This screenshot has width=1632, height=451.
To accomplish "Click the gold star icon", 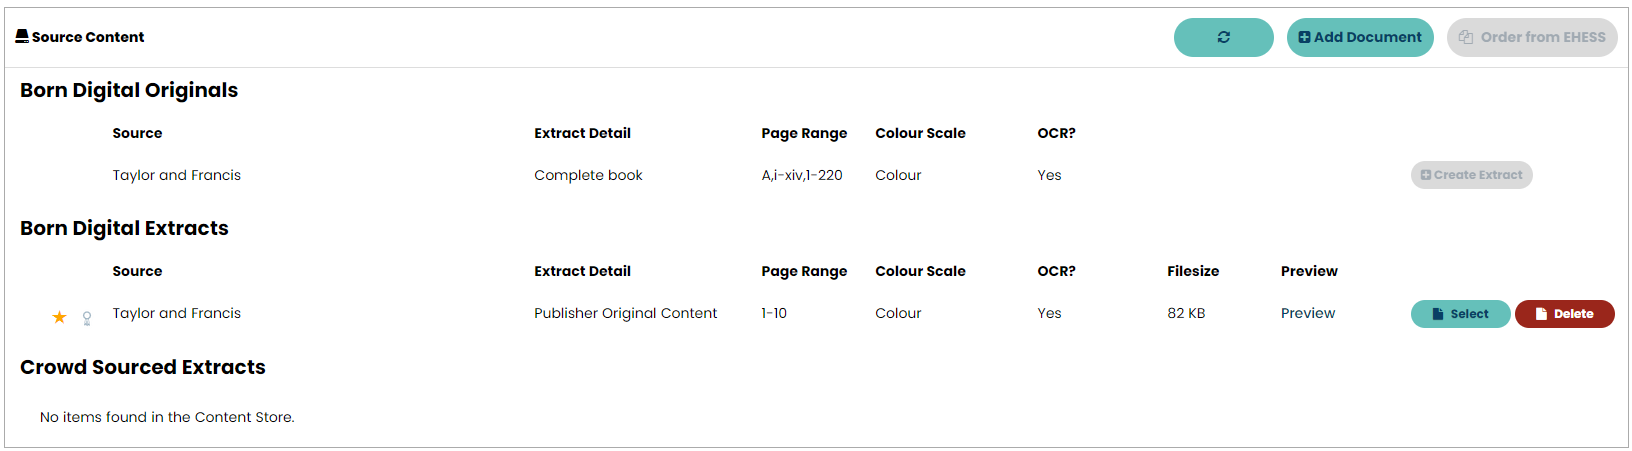I will click(x=59, y=317).
